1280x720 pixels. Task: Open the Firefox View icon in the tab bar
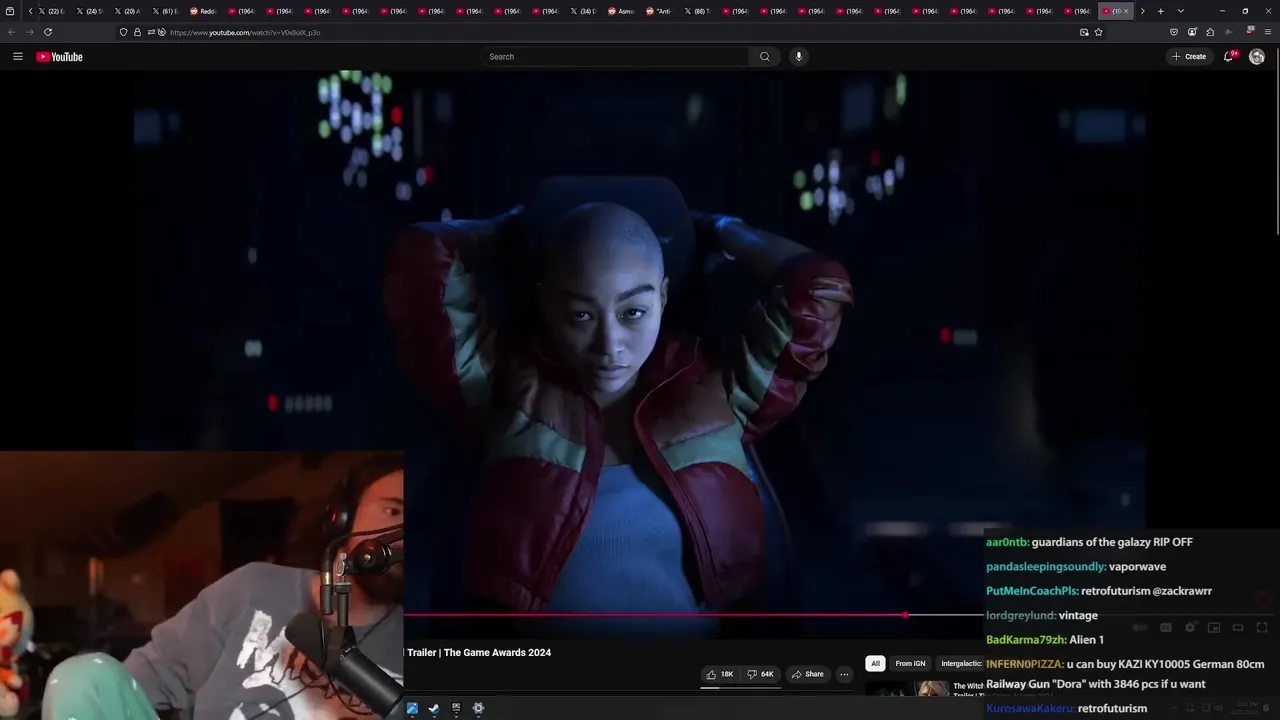click(10, 11)
